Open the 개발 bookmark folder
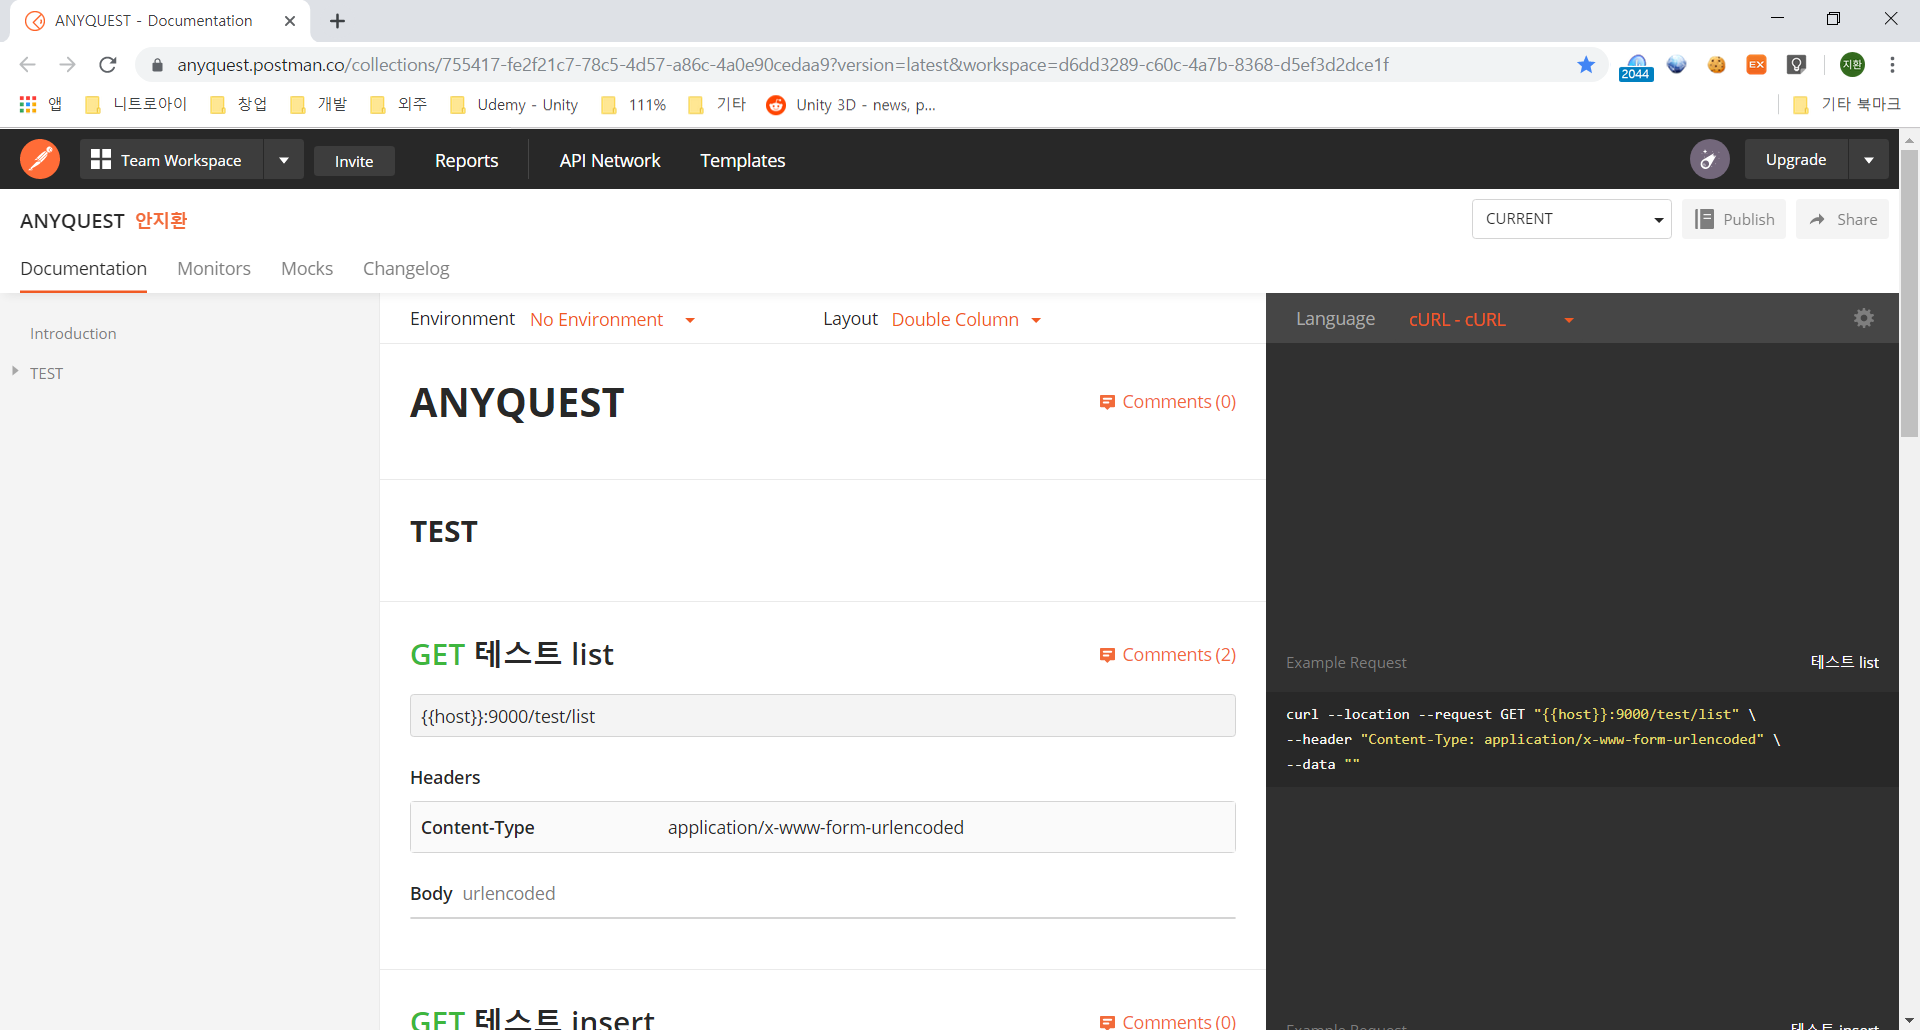1920x1030 pixels. [x=319, y=104]
